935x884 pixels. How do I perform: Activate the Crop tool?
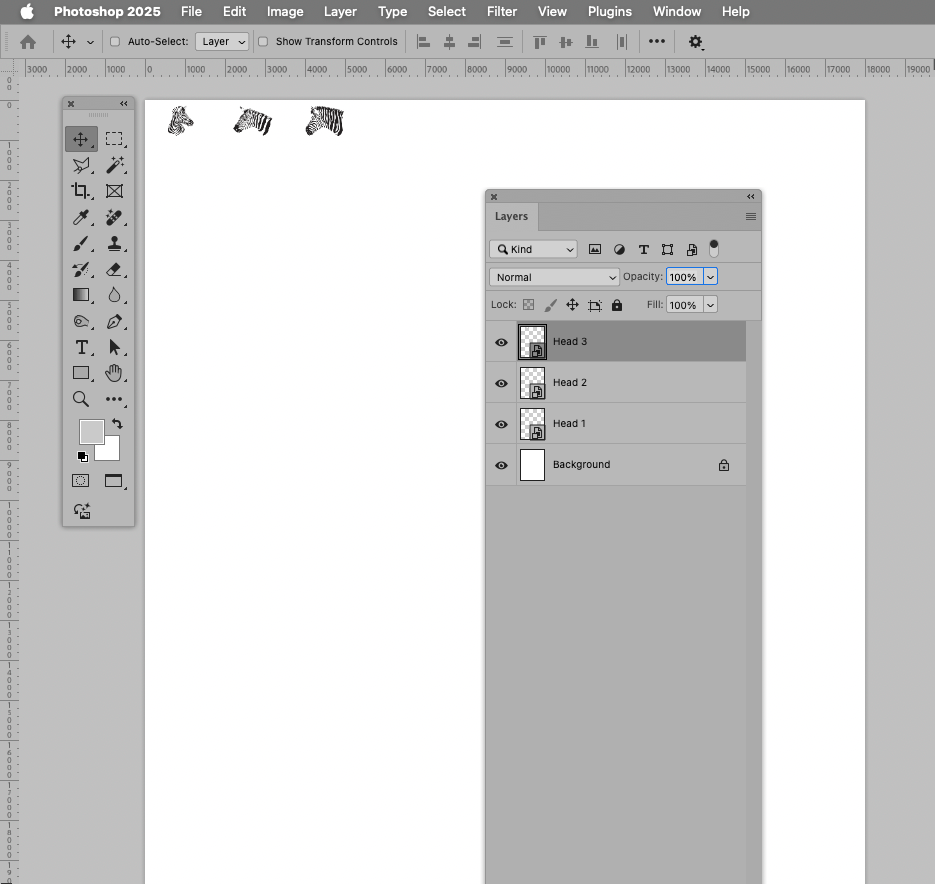(x=81, y=191)
